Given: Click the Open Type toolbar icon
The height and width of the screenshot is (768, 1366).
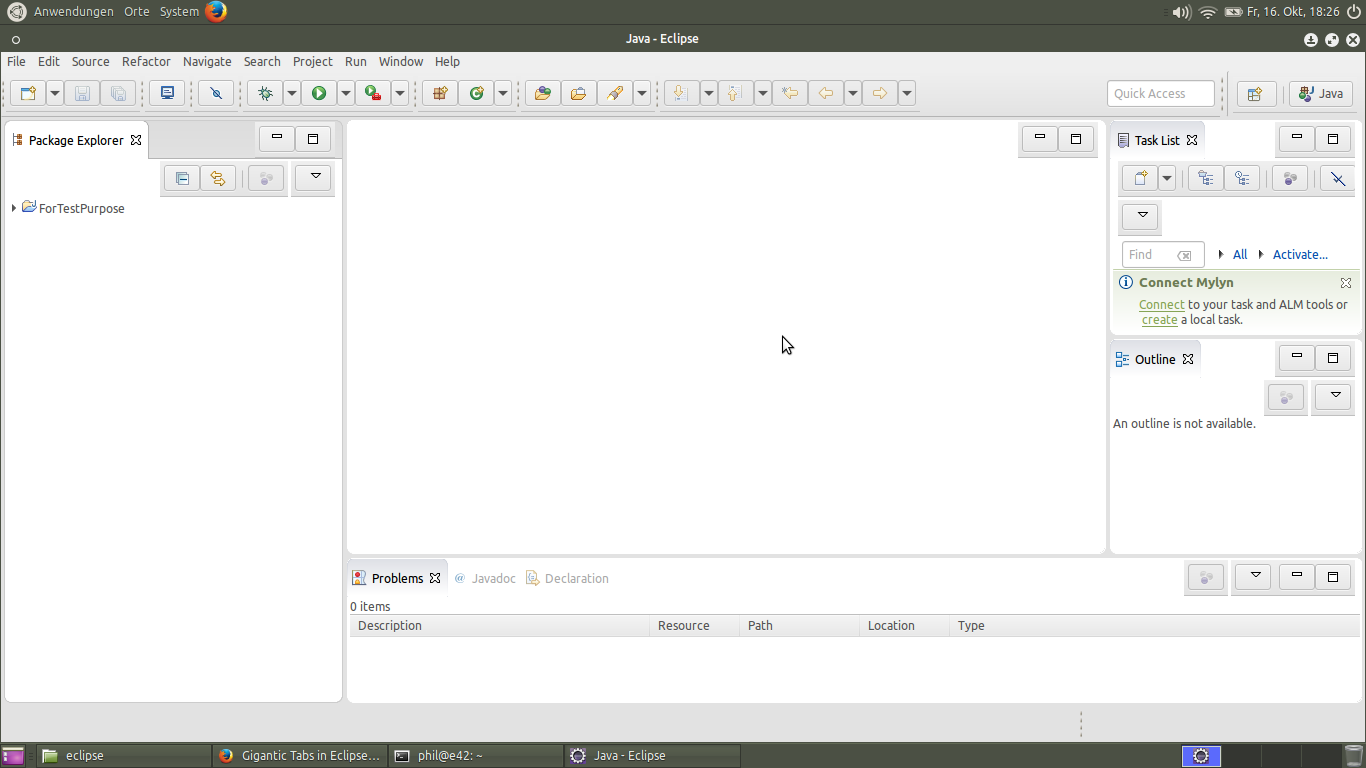Looking at the screenshot, I should [x=543, y=93].
